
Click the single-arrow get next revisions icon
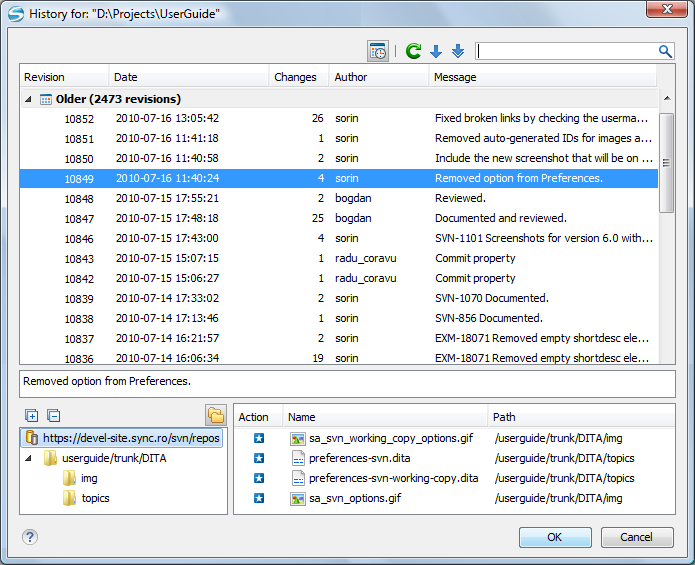pos(436,51)
